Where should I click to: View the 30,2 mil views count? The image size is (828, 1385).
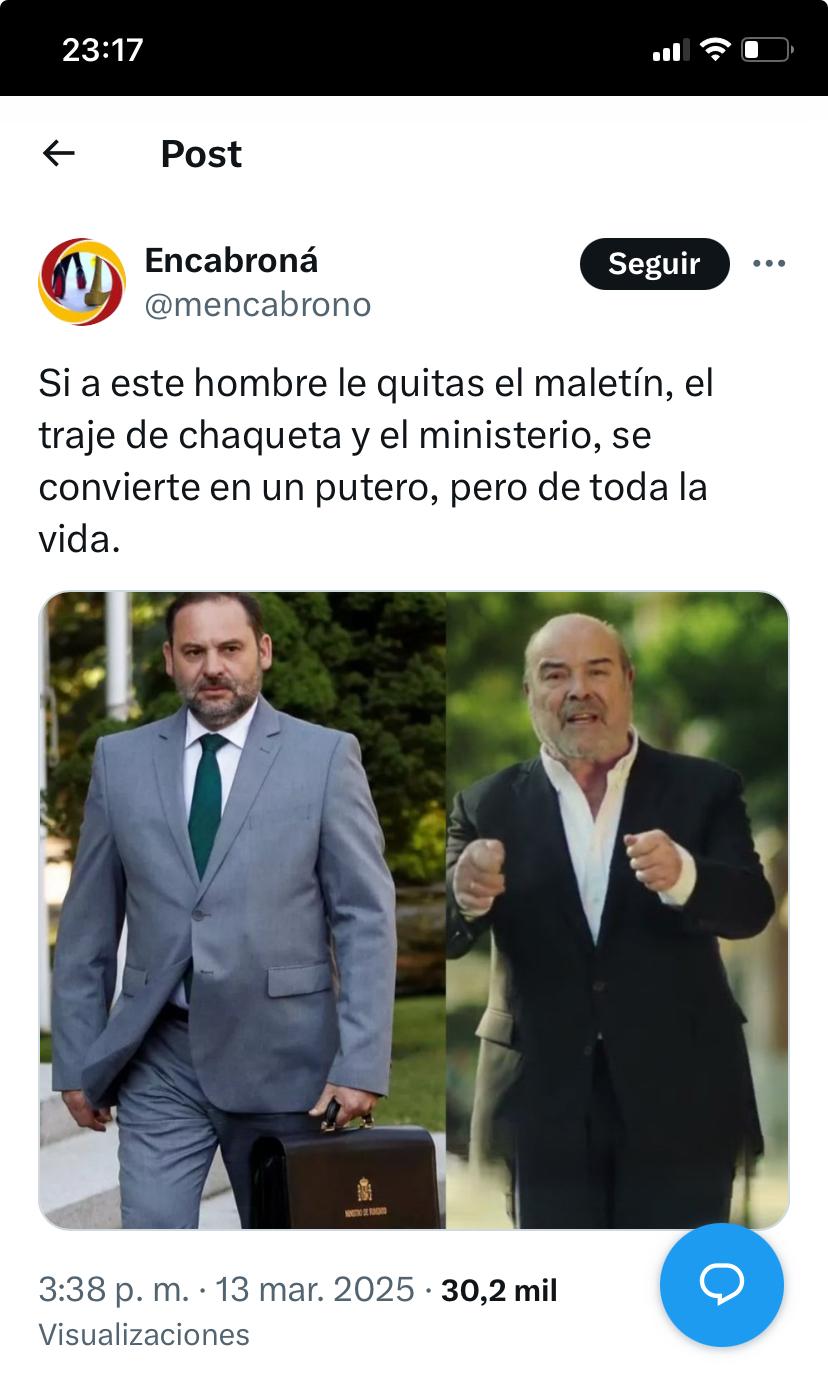(x=499, y=1290)
